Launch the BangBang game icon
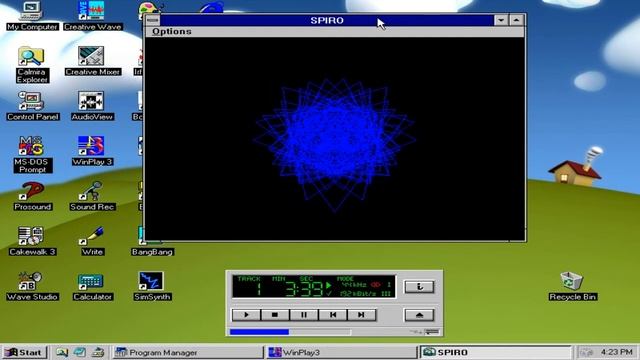The width and height of the screenshot is (640, 360). (152, 252)
